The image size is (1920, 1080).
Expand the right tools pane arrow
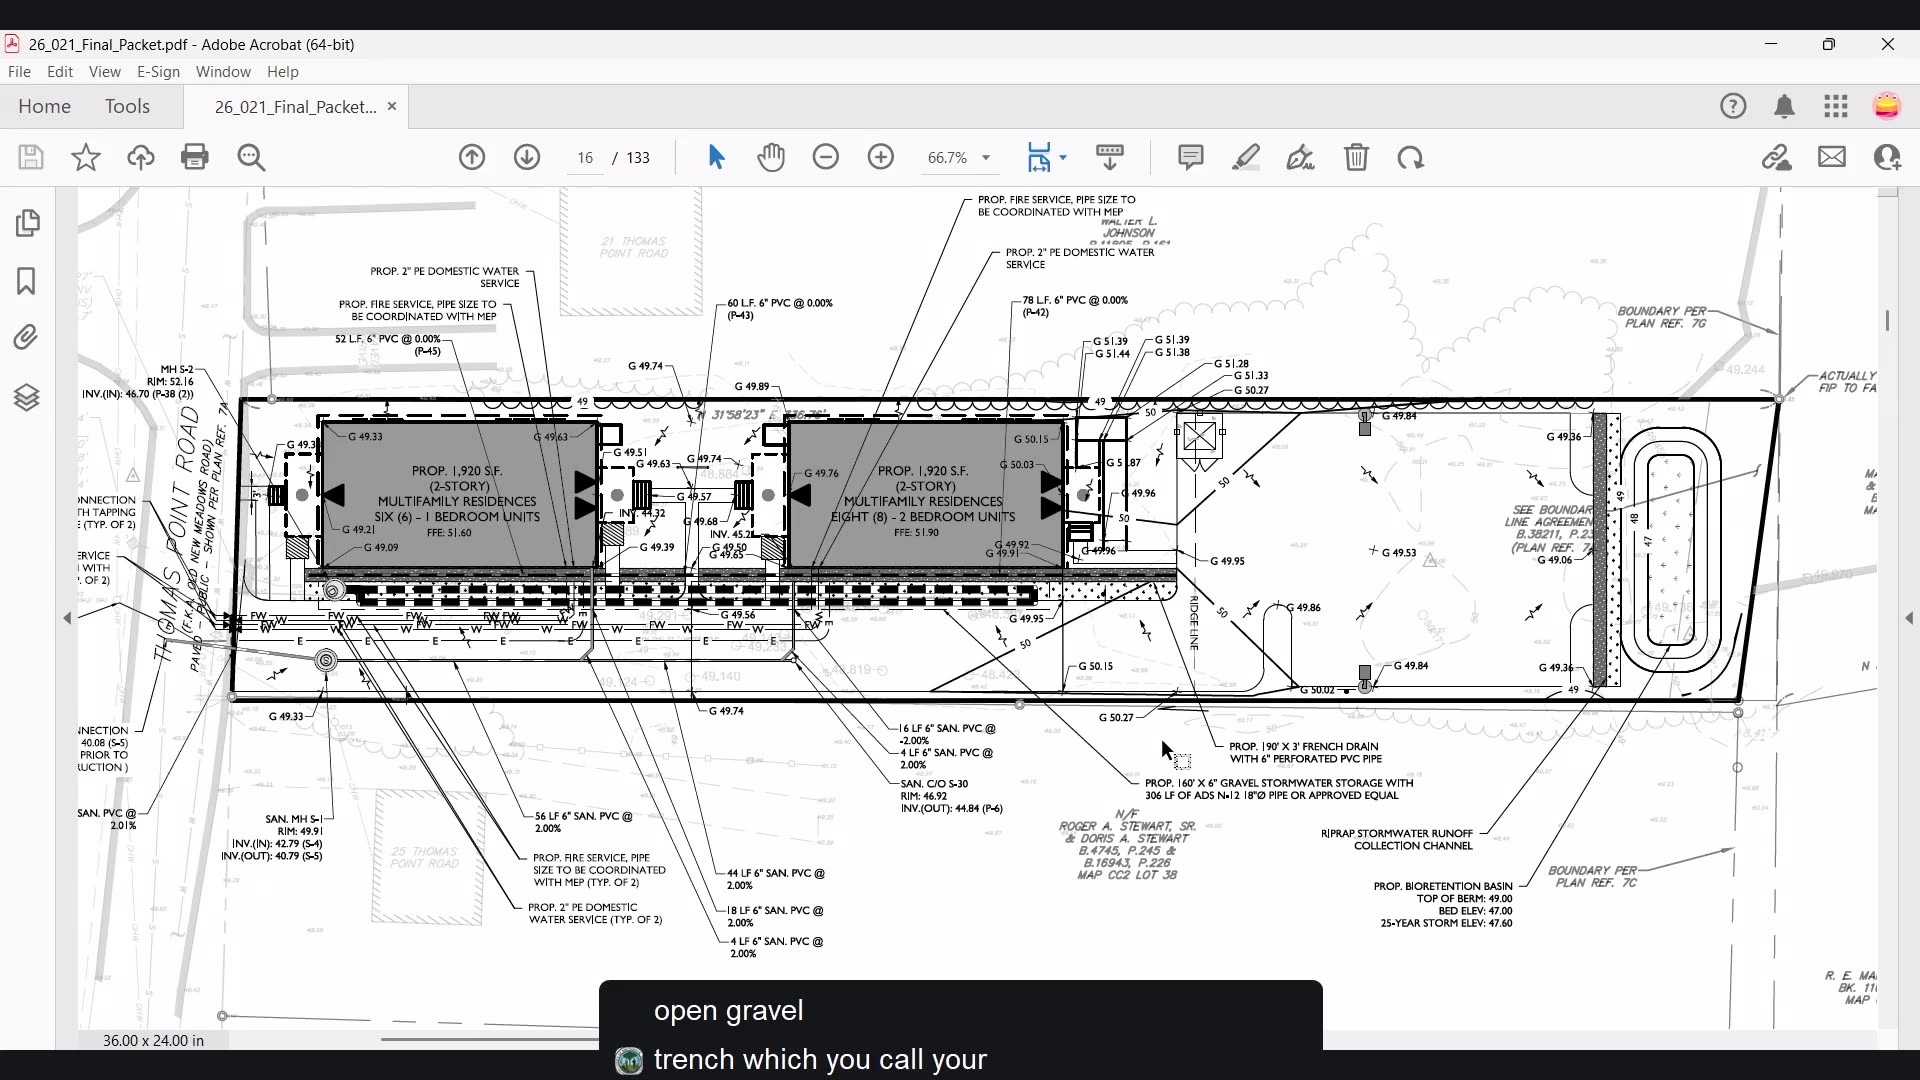click(x=1910, y=619)
